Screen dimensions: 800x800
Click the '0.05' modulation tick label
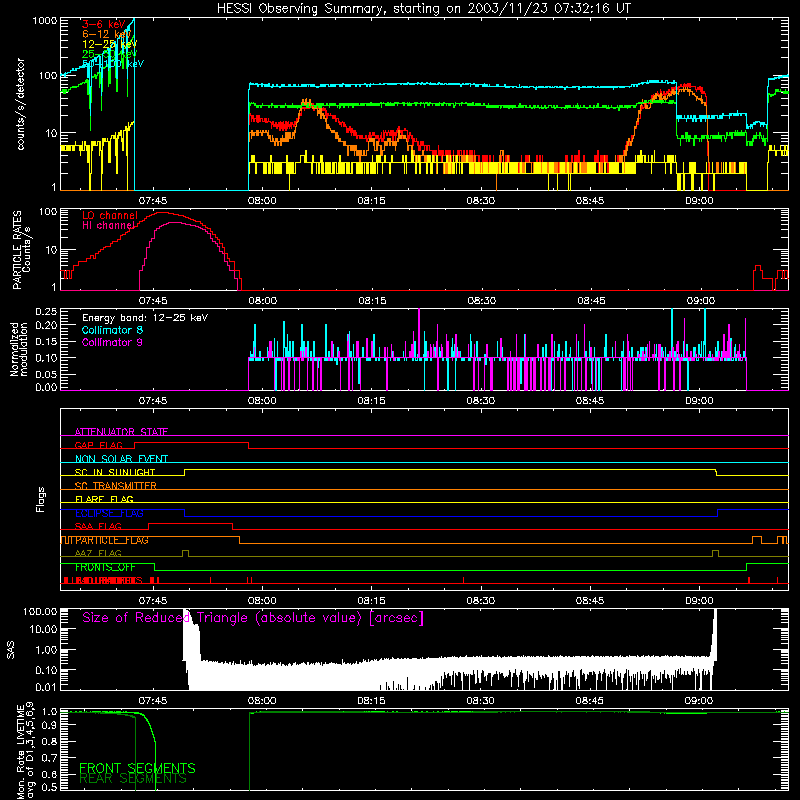coord(46,374)
